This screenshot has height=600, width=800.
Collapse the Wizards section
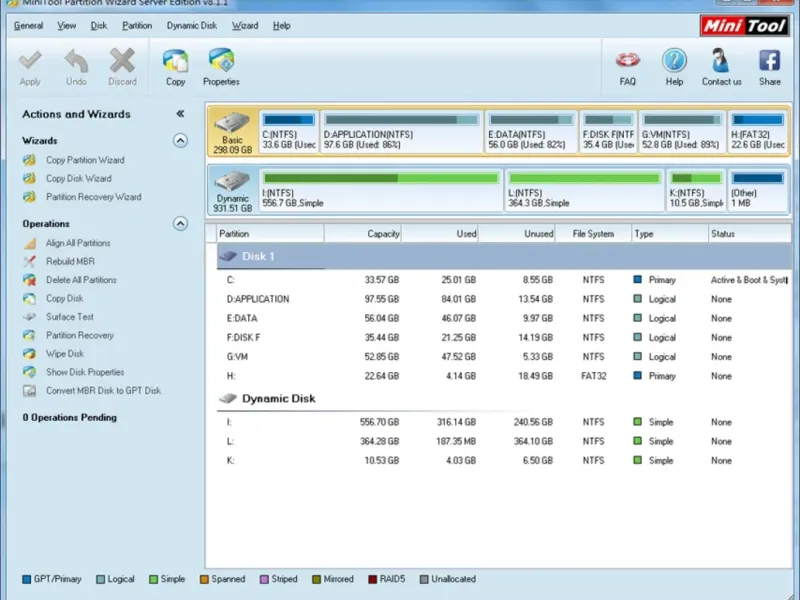click(180, 141)
